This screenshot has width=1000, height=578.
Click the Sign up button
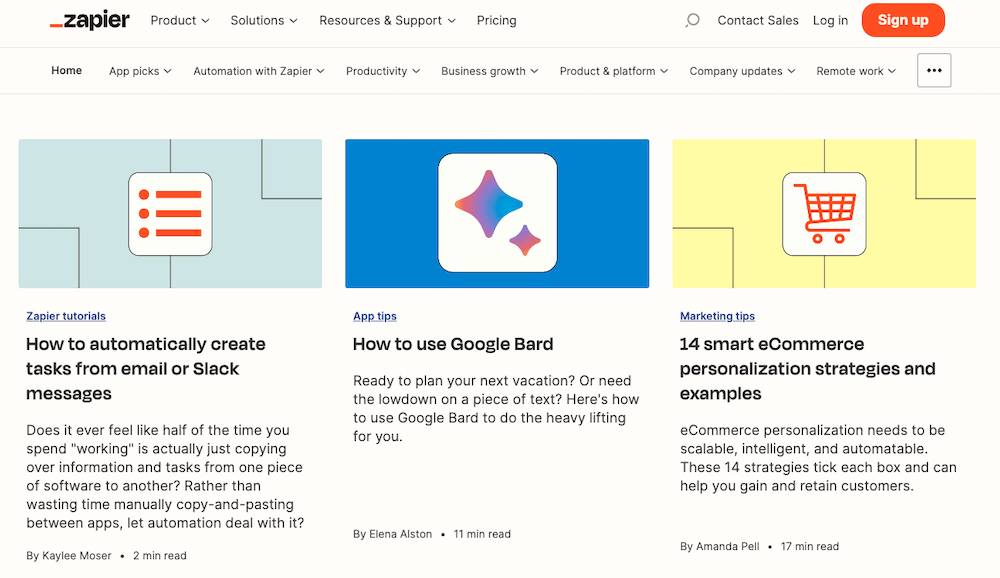[x=902, y=20]
